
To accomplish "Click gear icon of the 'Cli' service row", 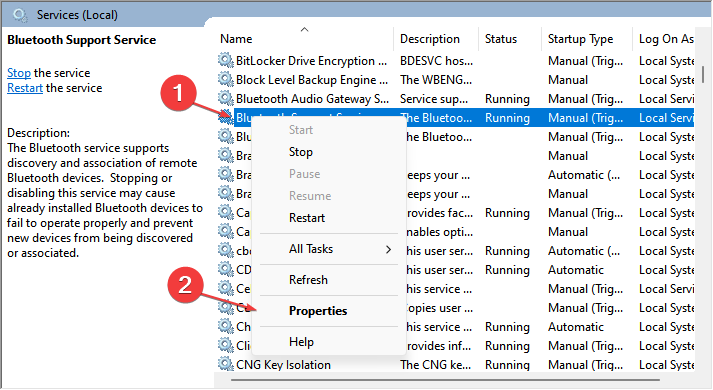I will click(226, 345).
